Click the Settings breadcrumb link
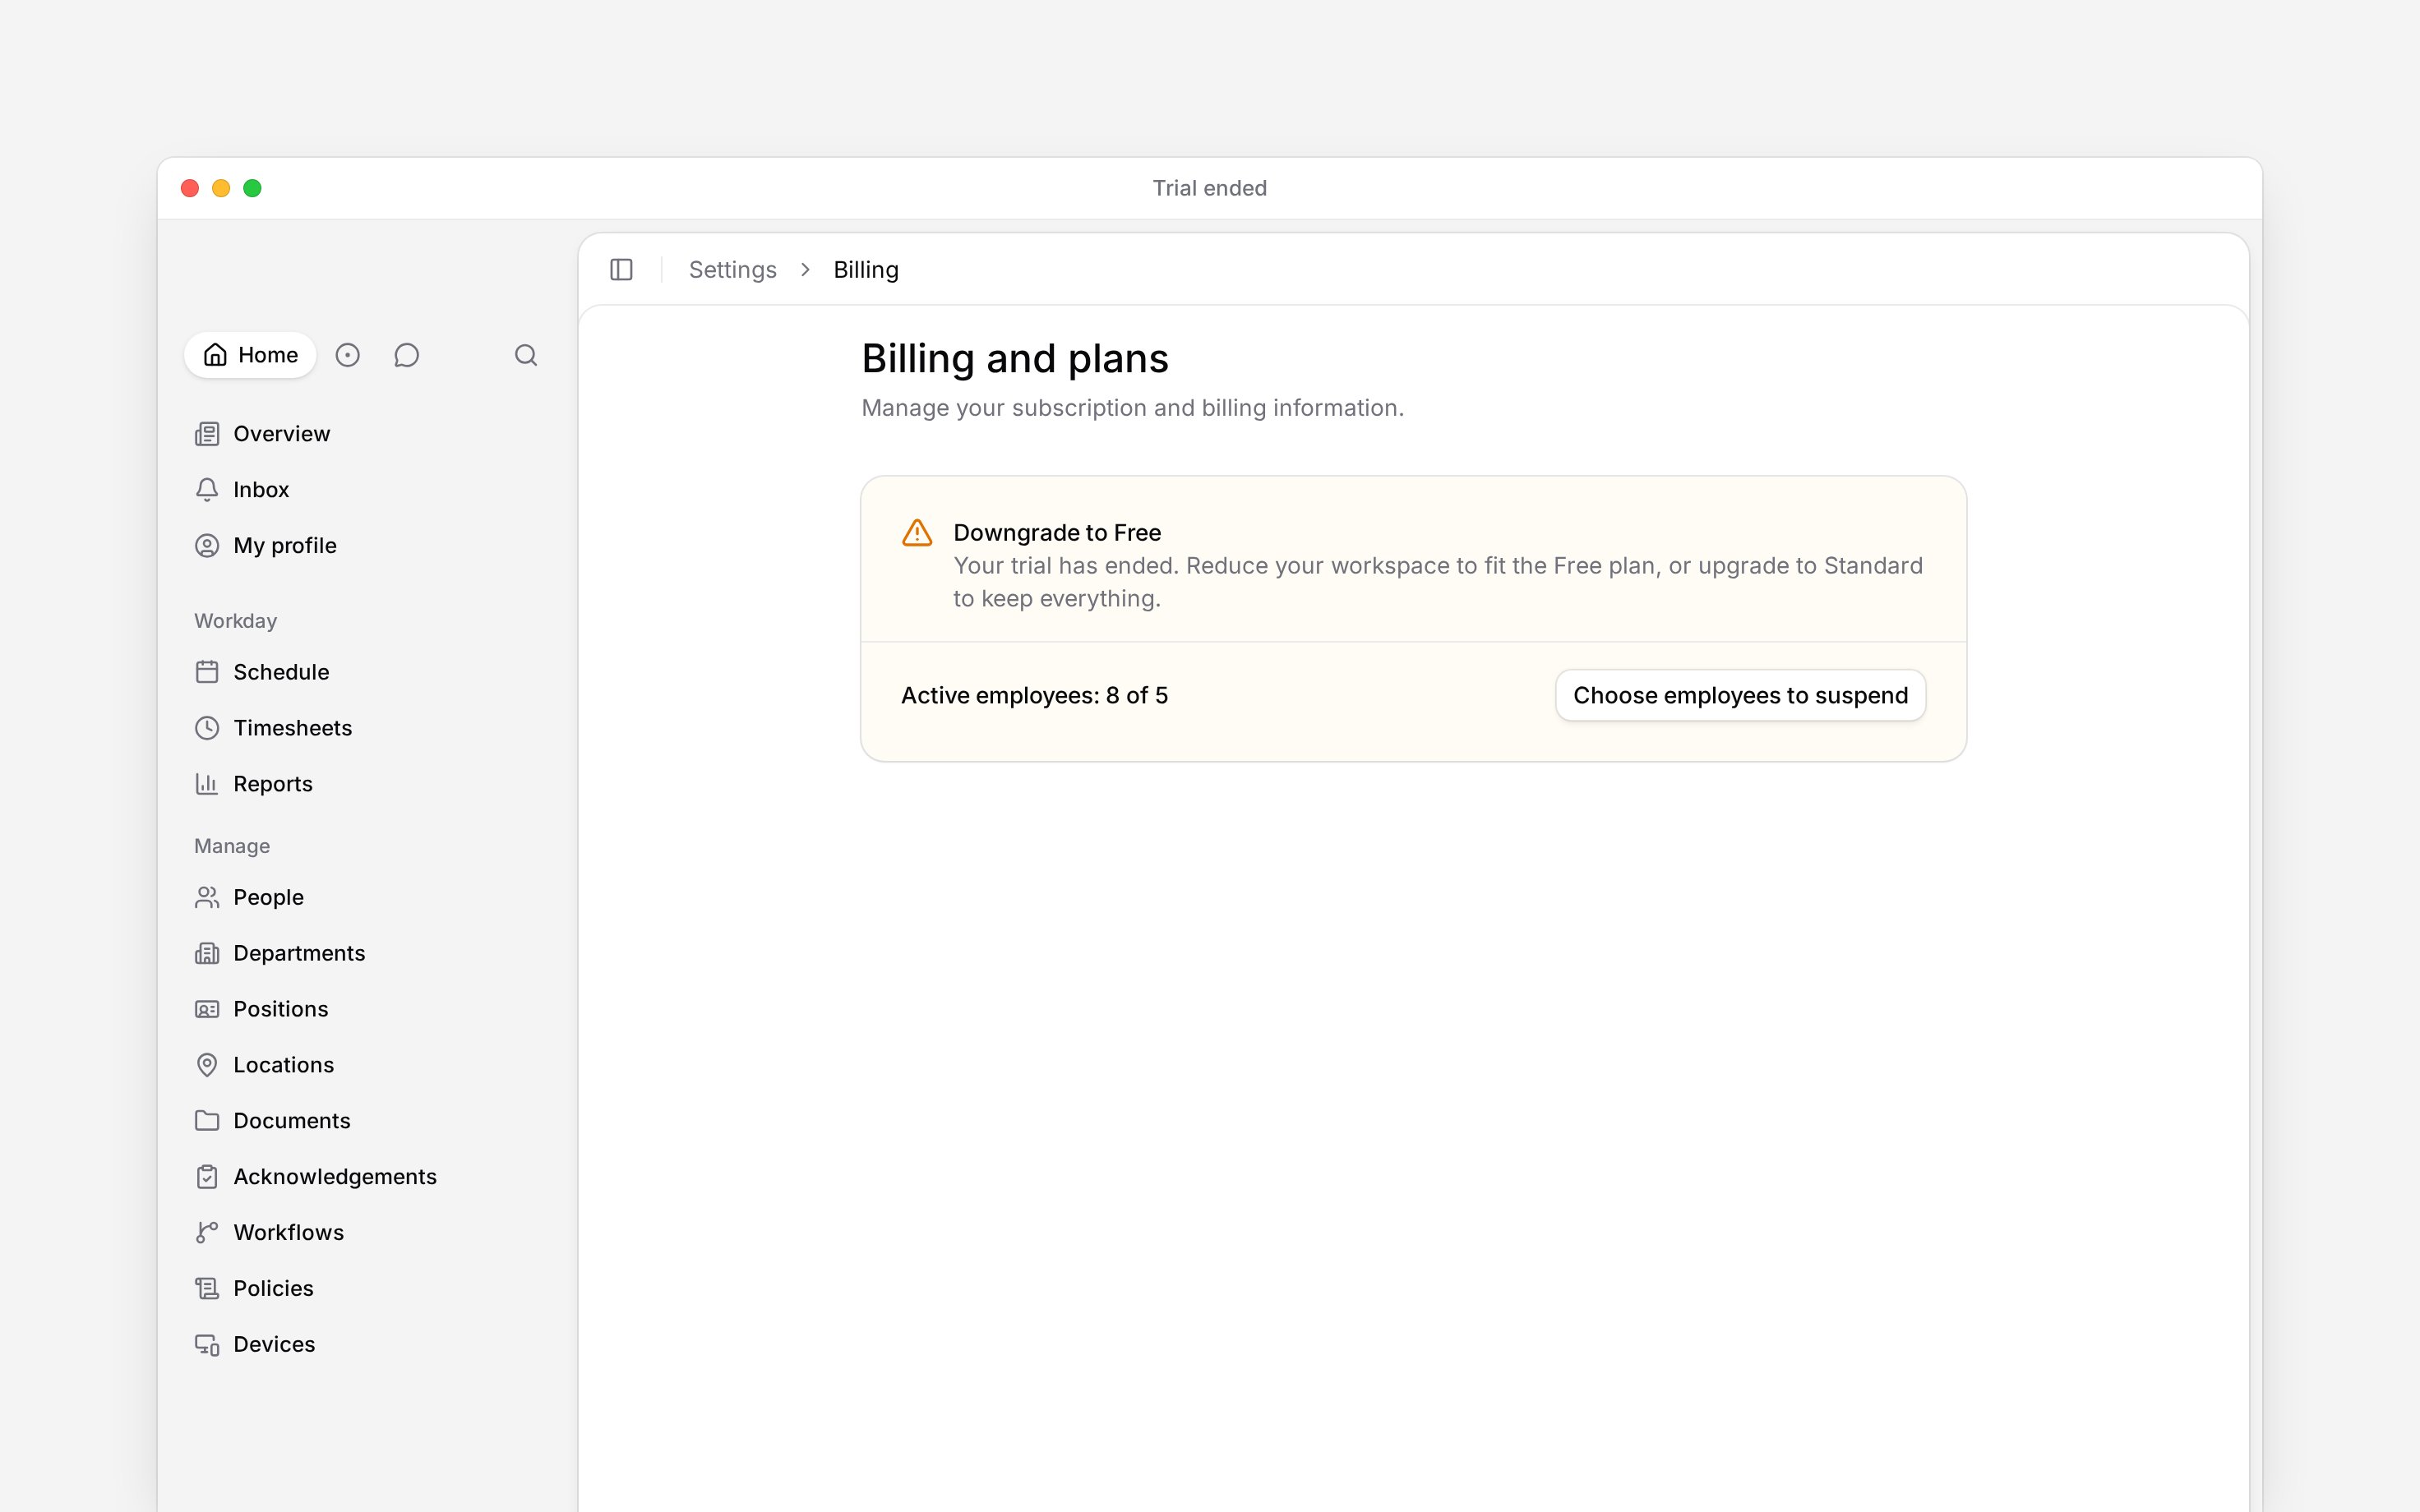 pos(732,270)
